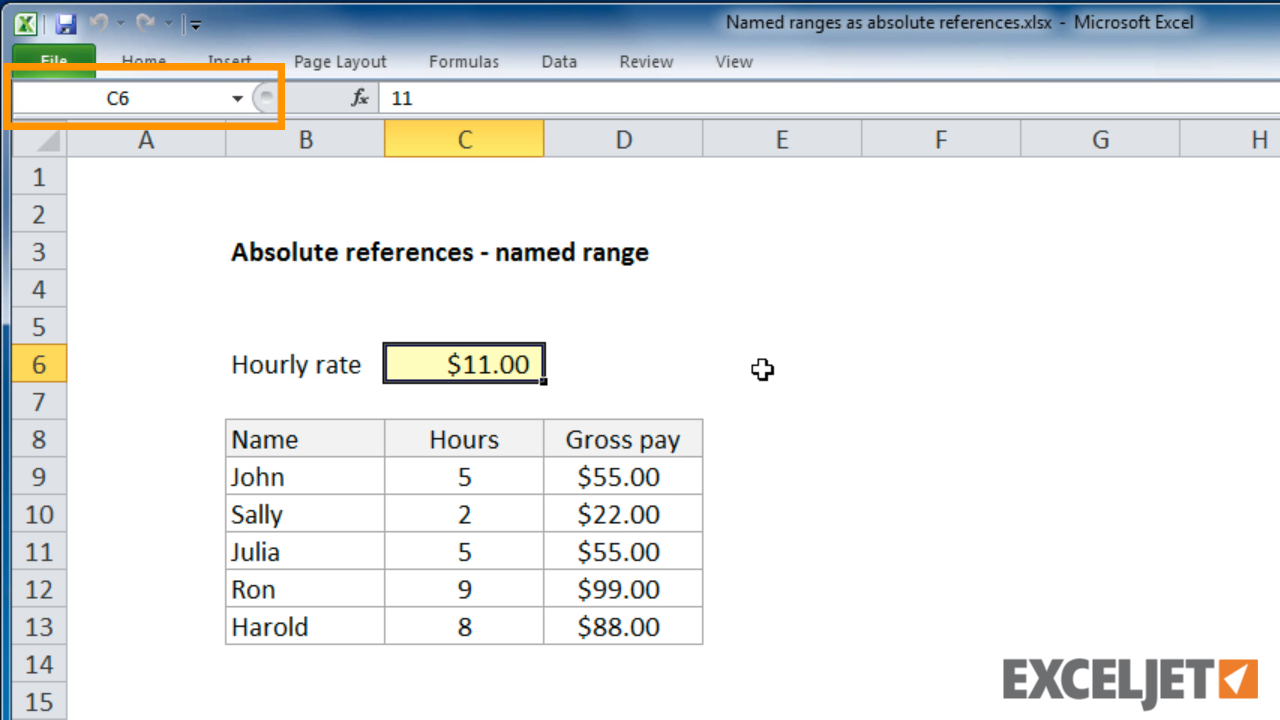Switch to the Page Layout tab
The width and height of the screenshot is (1280, 720).
[339, 61]
